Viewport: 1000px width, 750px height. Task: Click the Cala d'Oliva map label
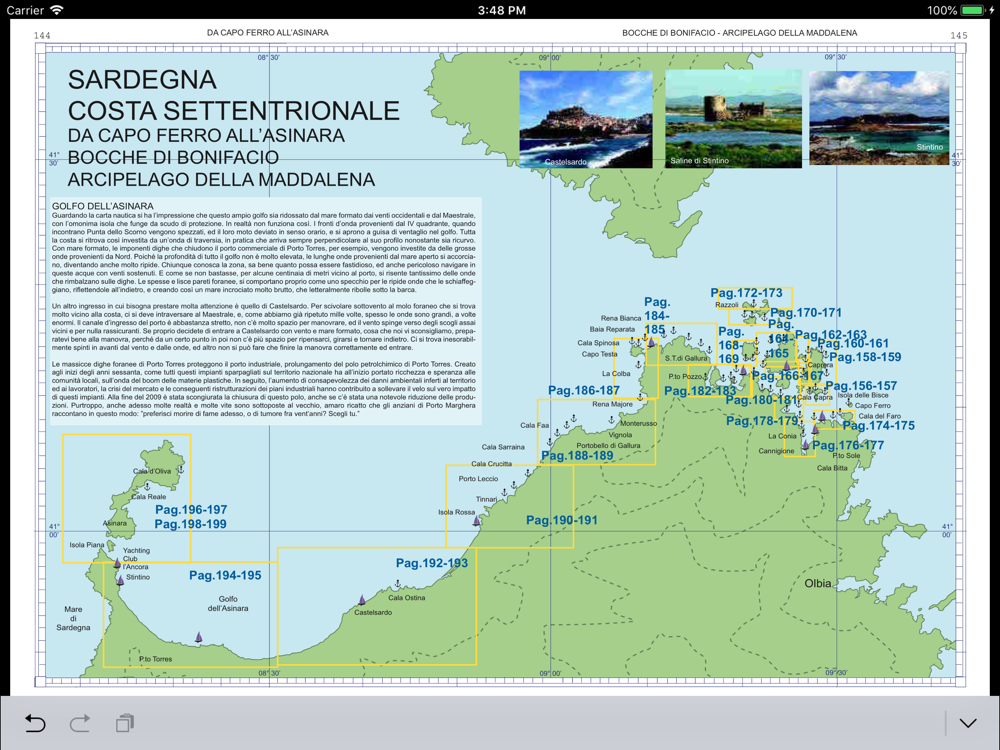point(152,471)
